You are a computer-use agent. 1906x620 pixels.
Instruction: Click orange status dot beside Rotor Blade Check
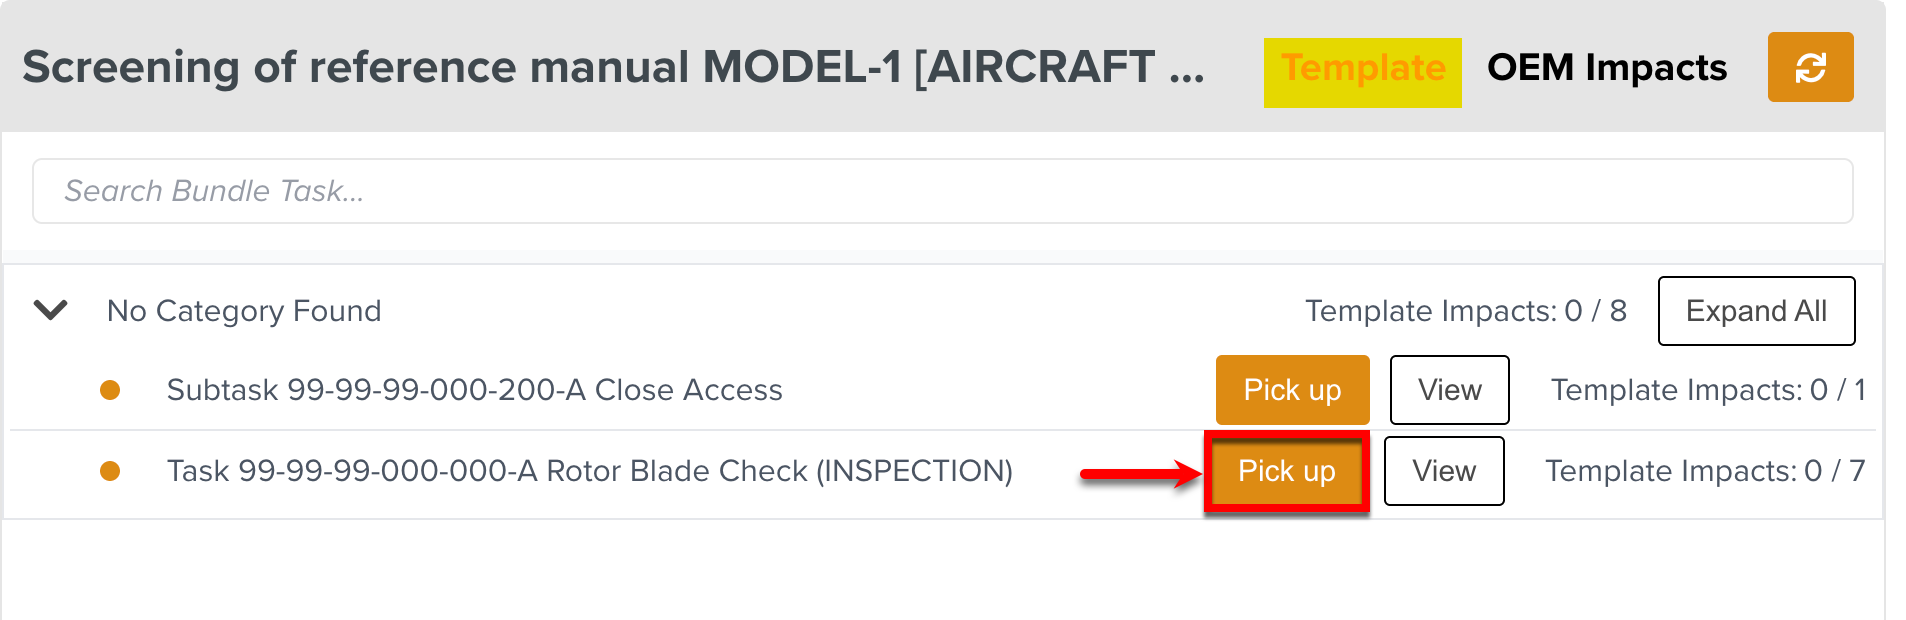click(x=110, y=471)
